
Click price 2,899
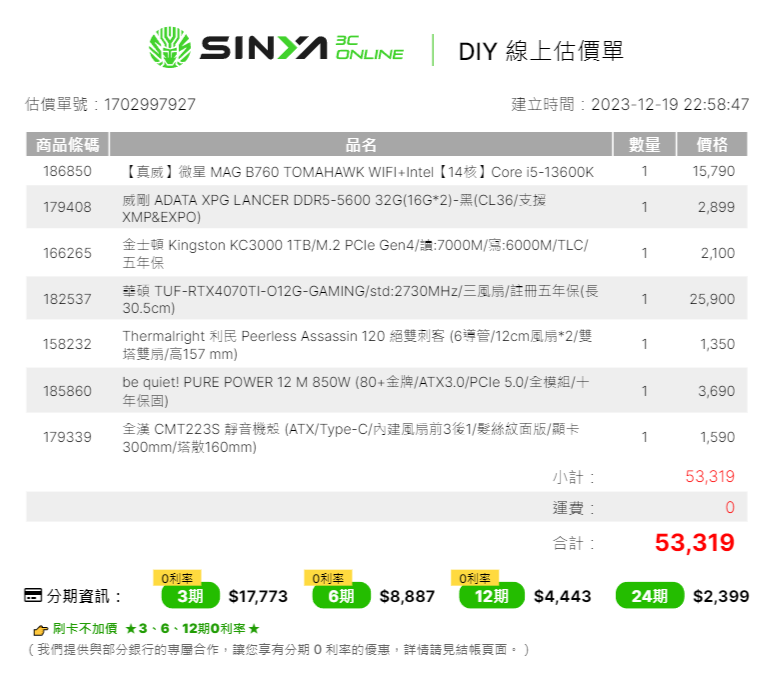[x=716, y=207]
